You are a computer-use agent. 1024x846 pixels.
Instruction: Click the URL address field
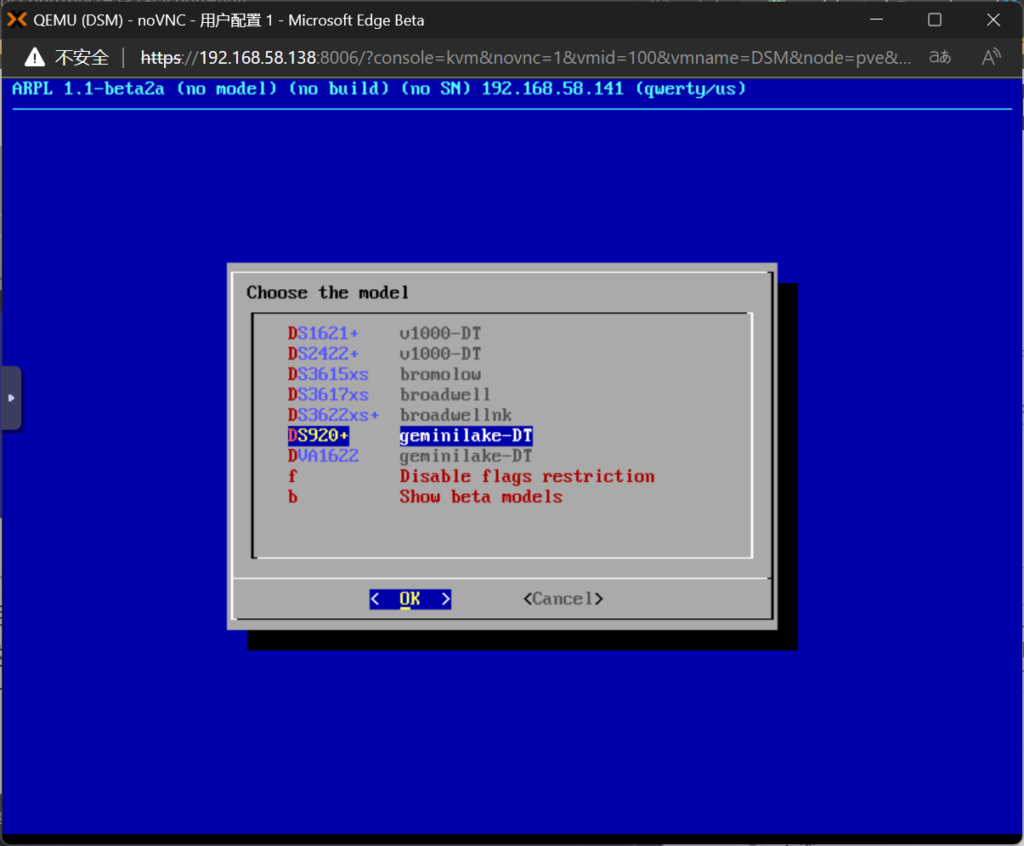[525, 57]
